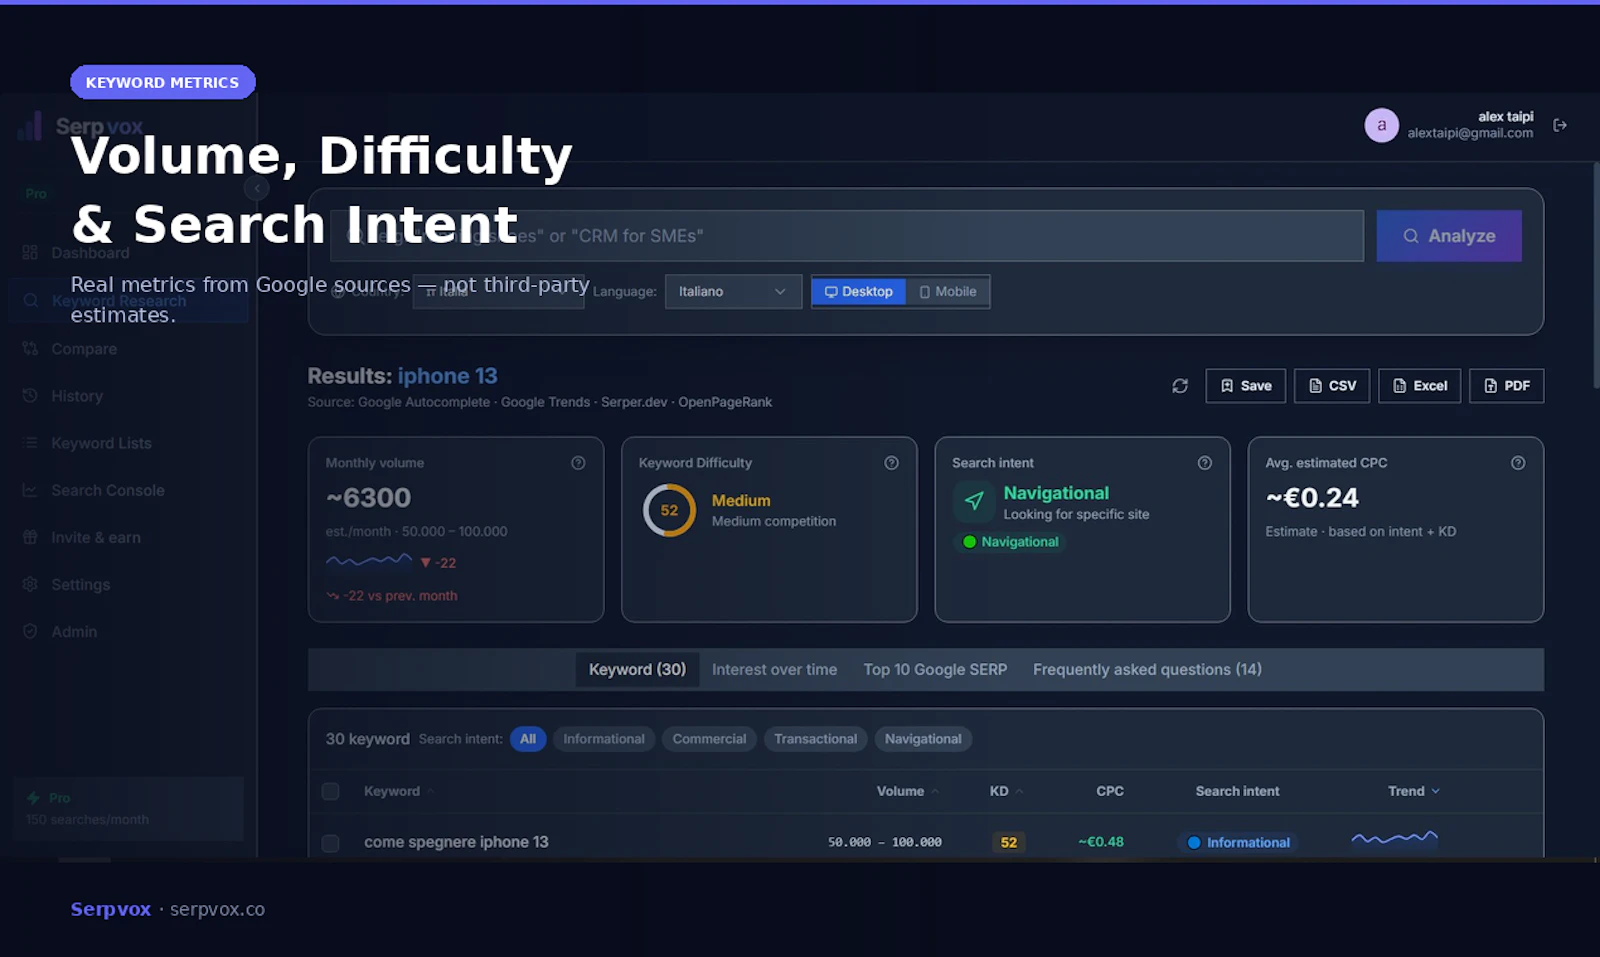Tick the checkbox for come spegnere iphone 13
Image resolution: width=1600 pixels, height=957 pixels.
[x=330, y=843]
